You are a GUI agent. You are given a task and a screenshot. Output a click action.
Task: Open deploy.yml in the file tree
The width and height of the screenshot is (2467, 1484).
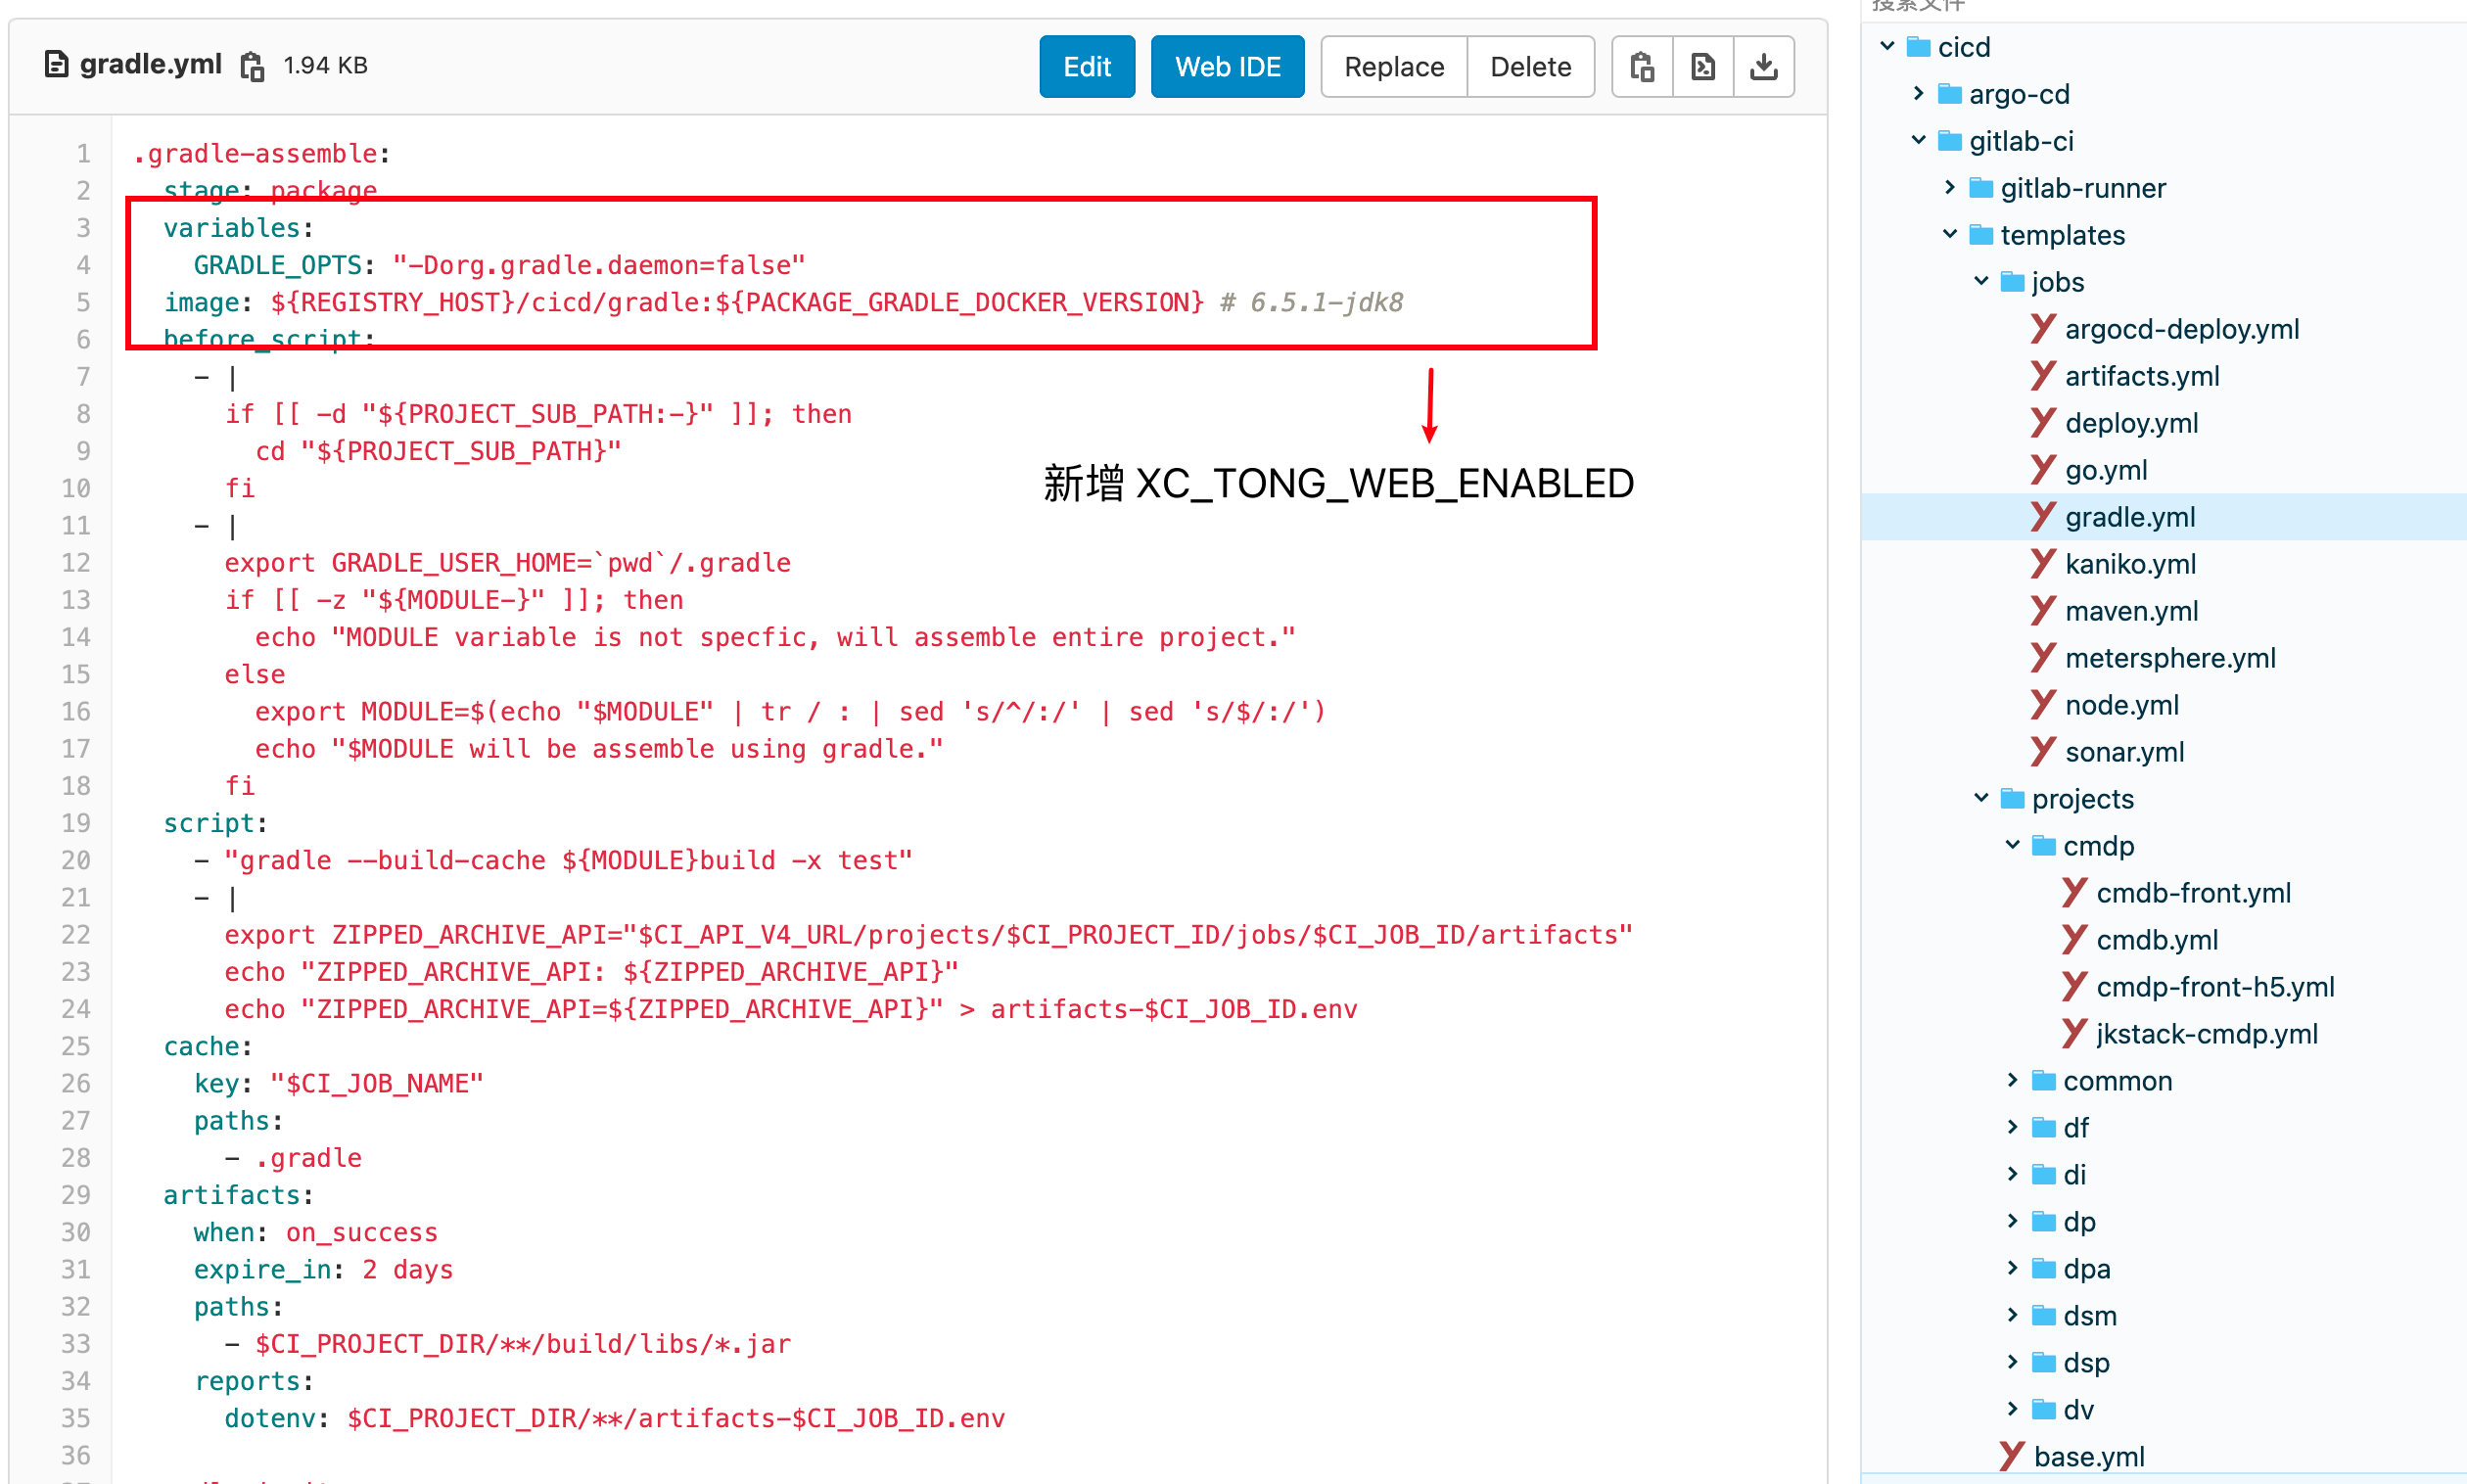pyautogui.click(x=2131, y=423)
